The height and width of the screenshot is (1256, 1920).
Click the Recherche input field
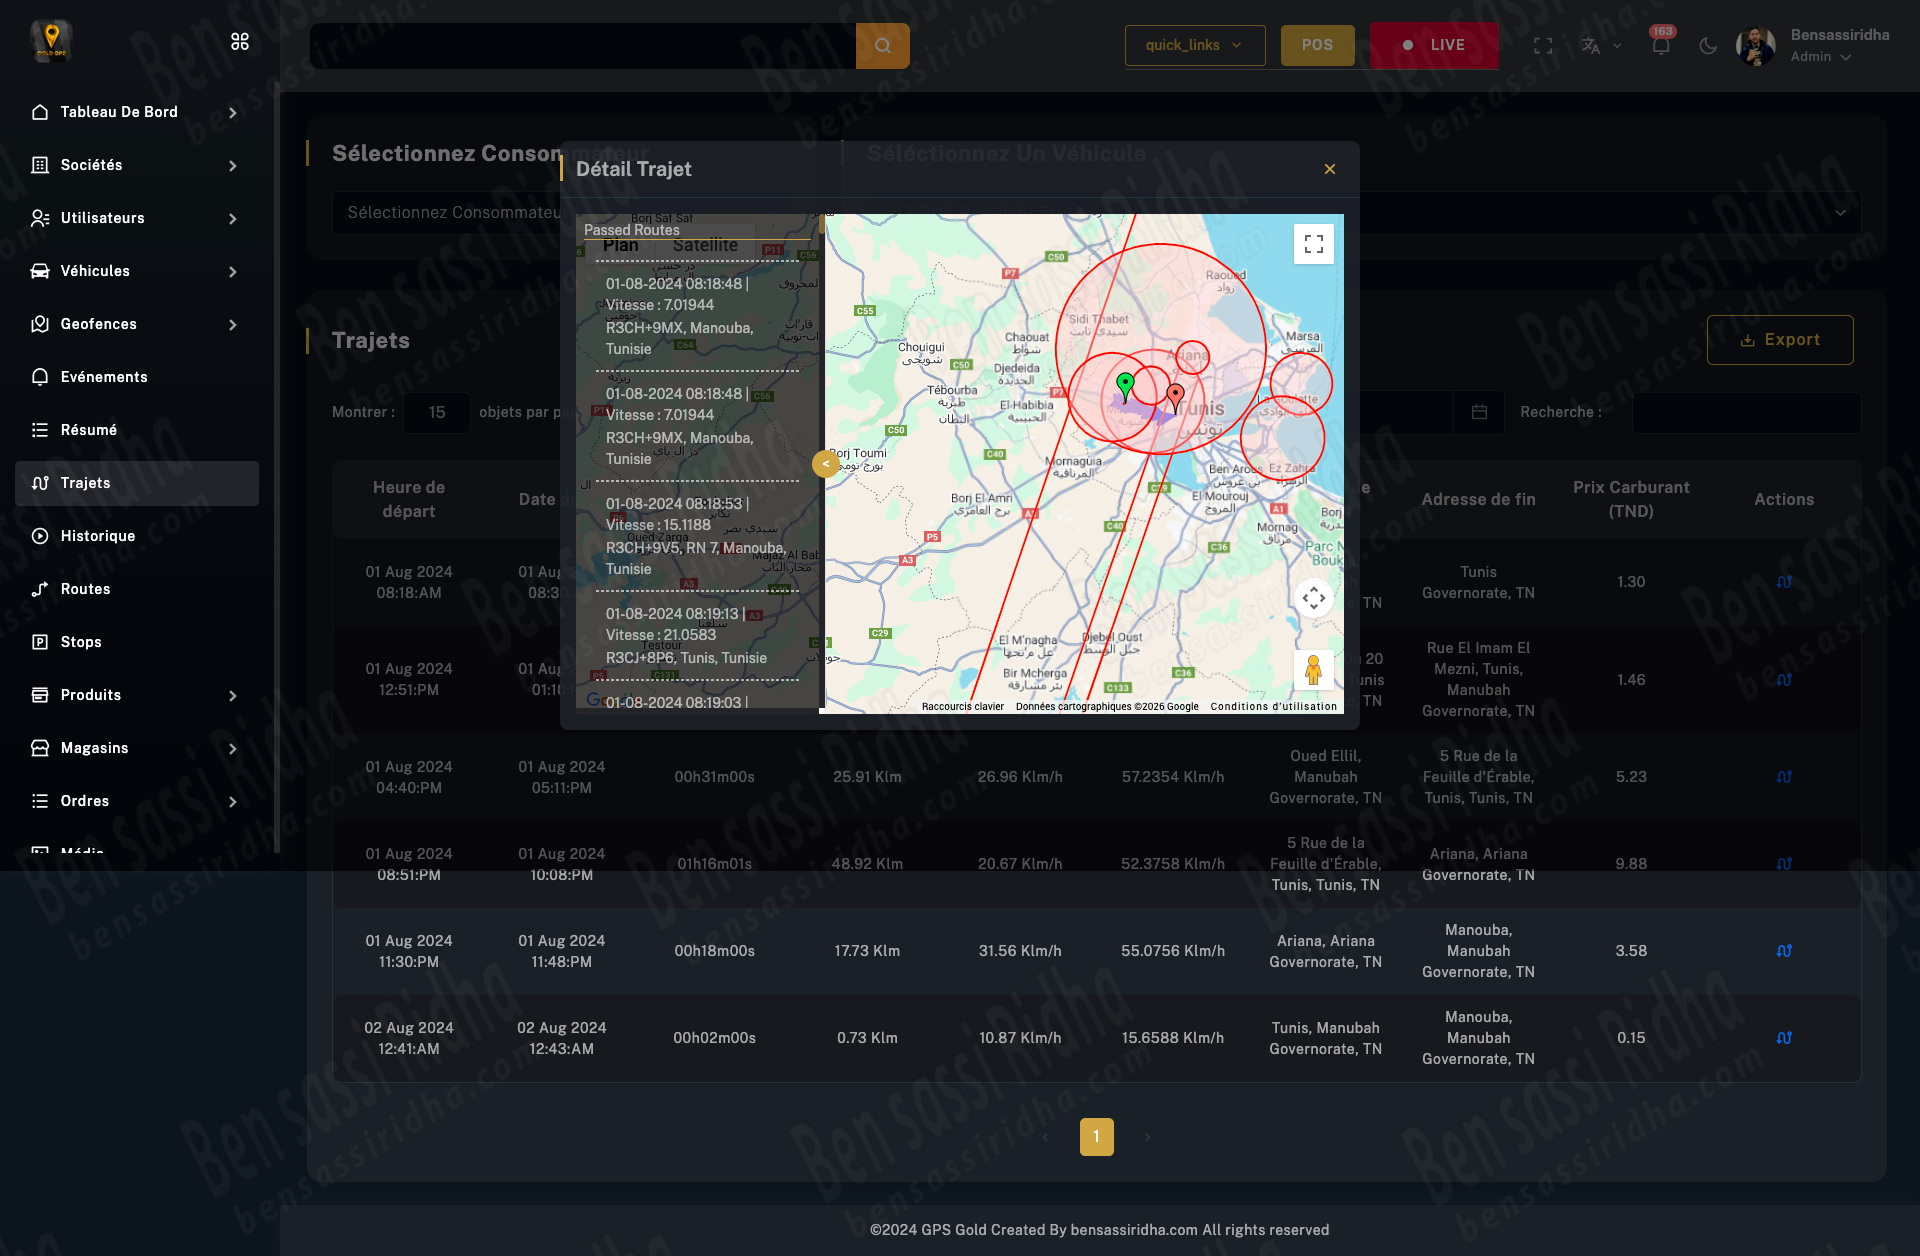click(1745, 413)
